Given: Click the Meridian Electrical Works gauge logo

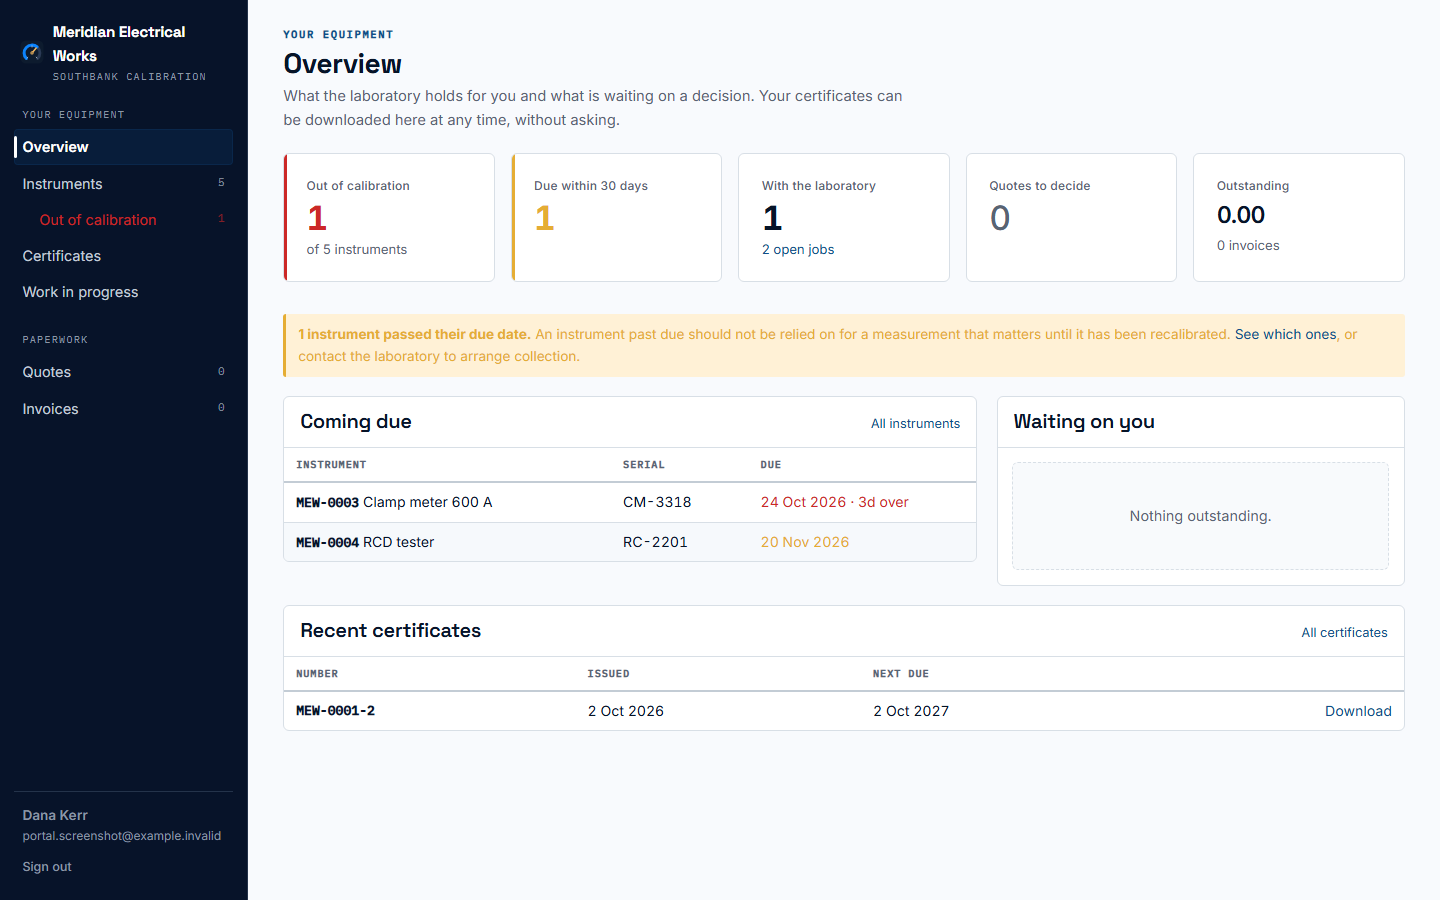Looking at the screenshot, I should point(32,52).
